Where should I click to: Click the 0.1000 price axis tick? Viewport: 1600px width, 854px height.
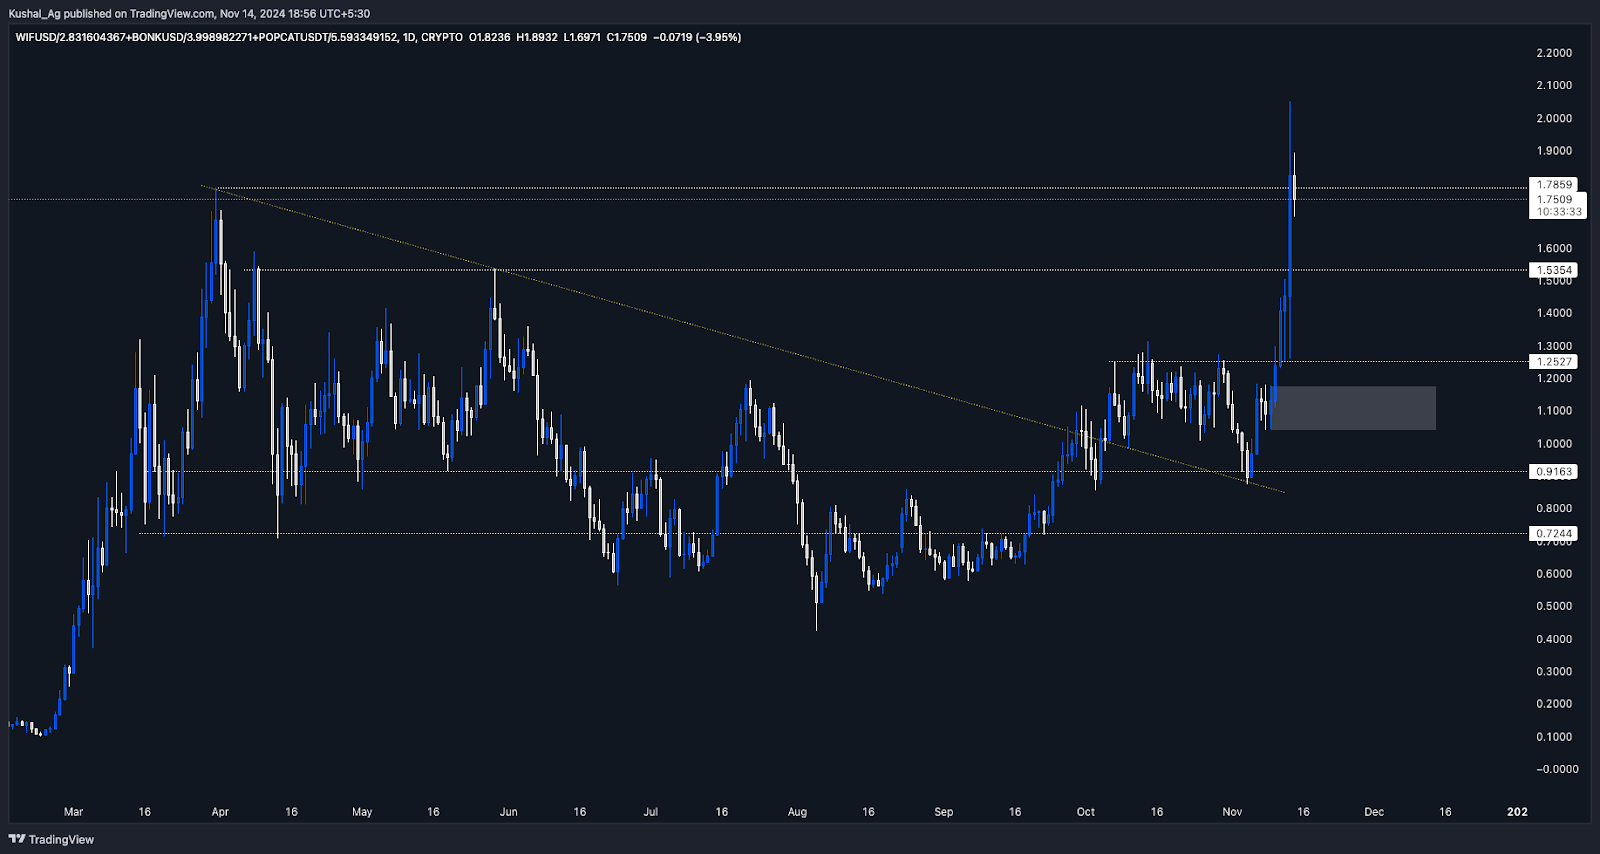[x=1554, y=737]
